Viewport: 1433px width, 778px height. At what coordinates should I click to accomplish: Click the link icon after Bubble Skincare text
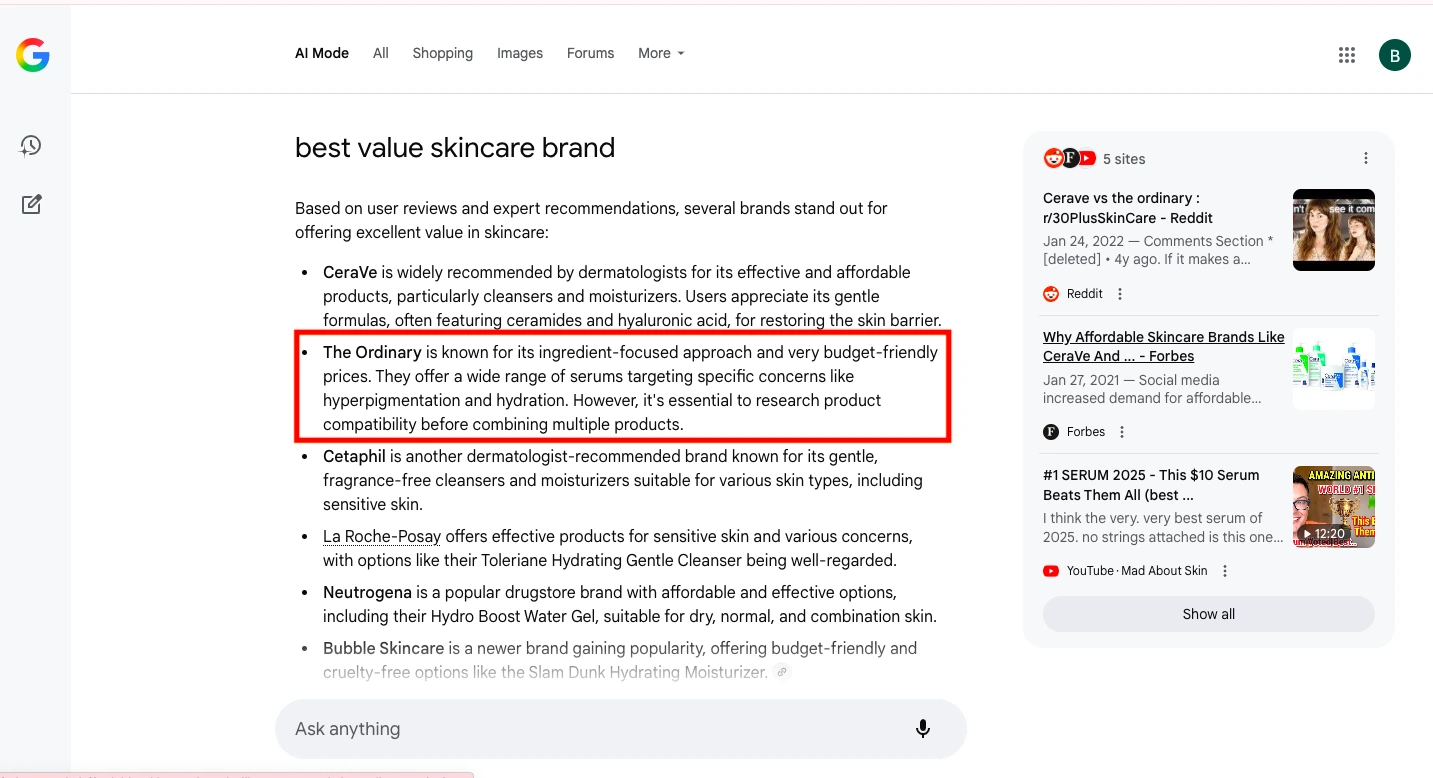pos(782,672)
